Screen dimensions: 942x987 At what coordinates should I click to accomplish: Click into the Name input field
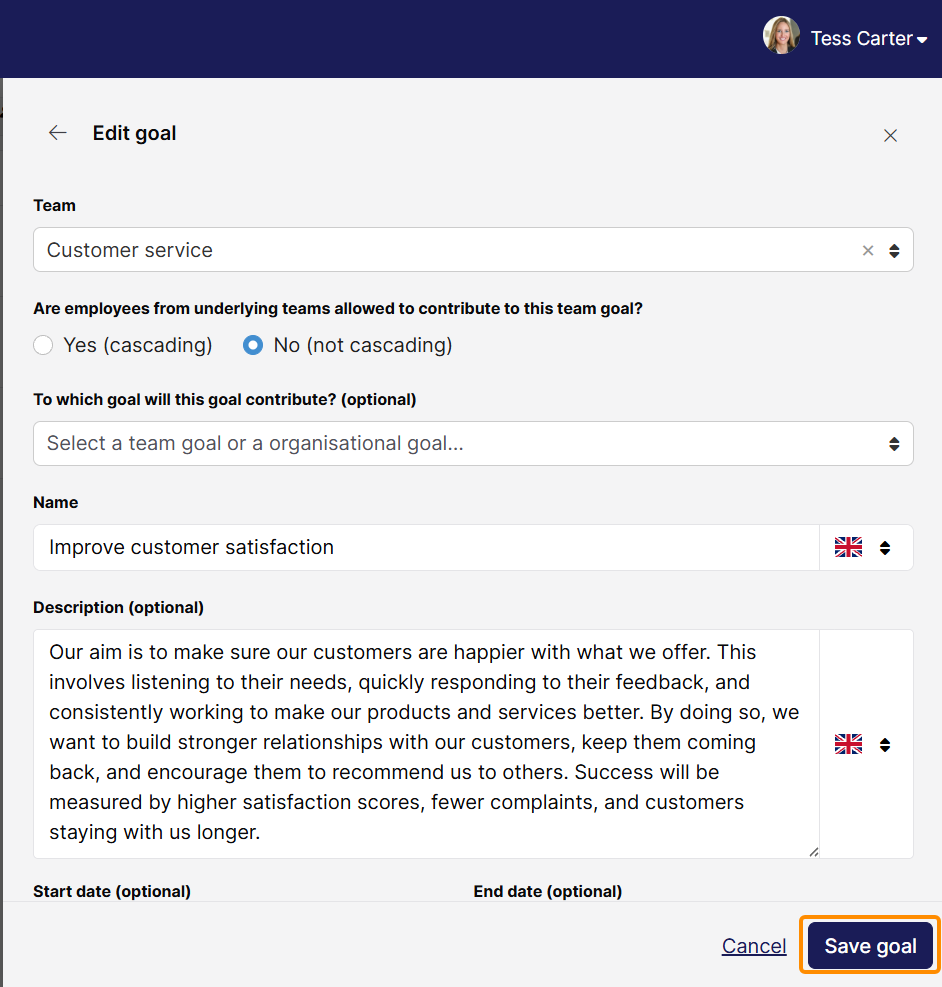(x=426, y=548)
